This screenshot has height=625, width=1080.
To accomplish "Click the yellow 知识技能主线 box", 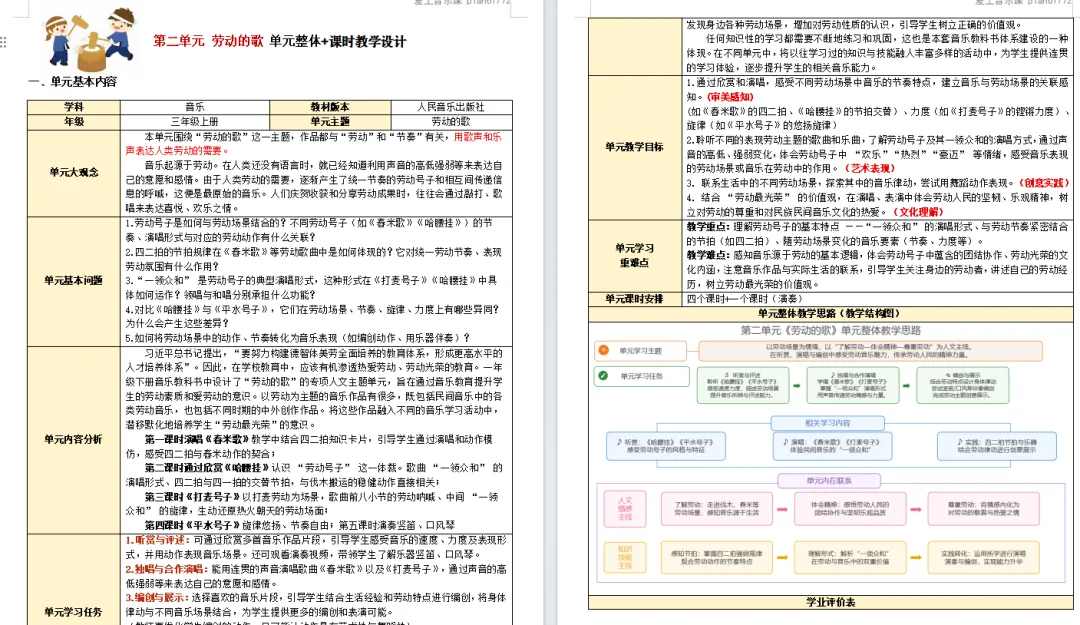I will click(625, 557).
